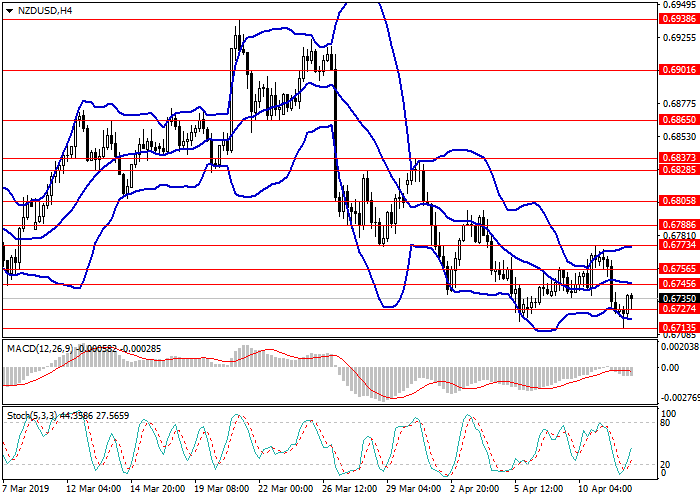Viewport: 700px width, 500px height.
Task: Select the red 0.69016 price level tag
Action: pyautogui.click(x=678, y=70)
